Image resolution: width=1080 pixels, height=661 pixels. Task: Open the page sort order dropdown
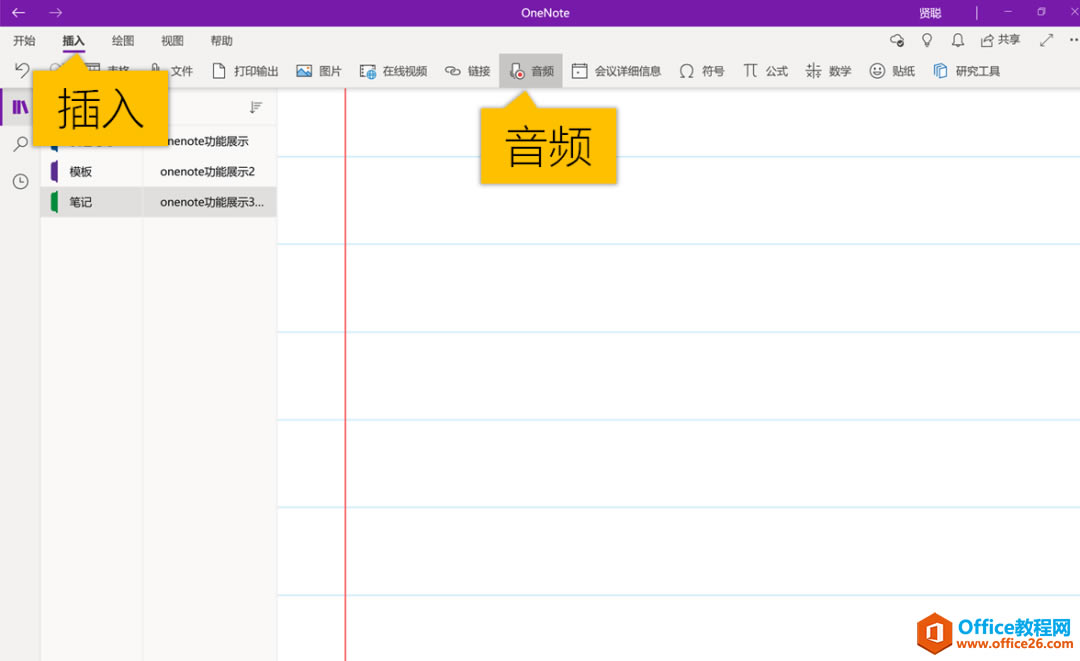pos(256,106)
